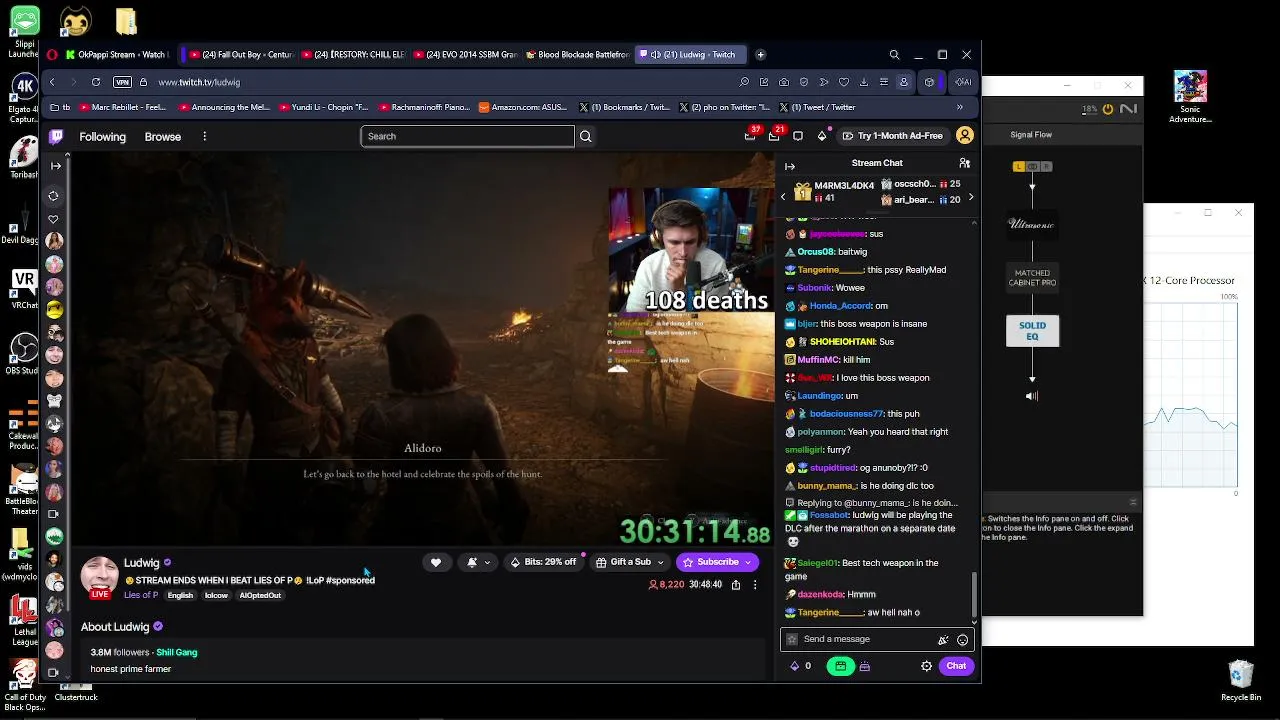Switch to RESTORY: CHILL browser tab

coord(352,55)
